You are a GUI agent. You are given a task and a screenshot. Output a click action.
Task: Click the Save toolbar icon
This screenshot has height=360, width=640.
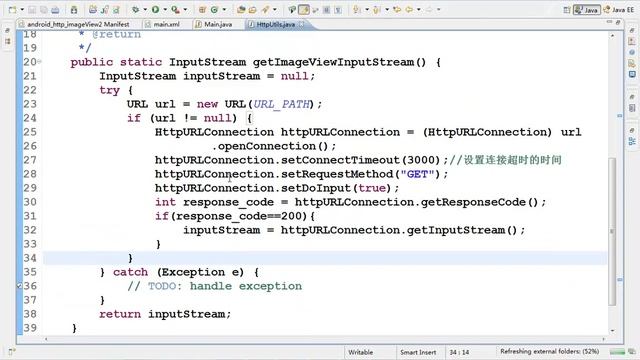32,9
